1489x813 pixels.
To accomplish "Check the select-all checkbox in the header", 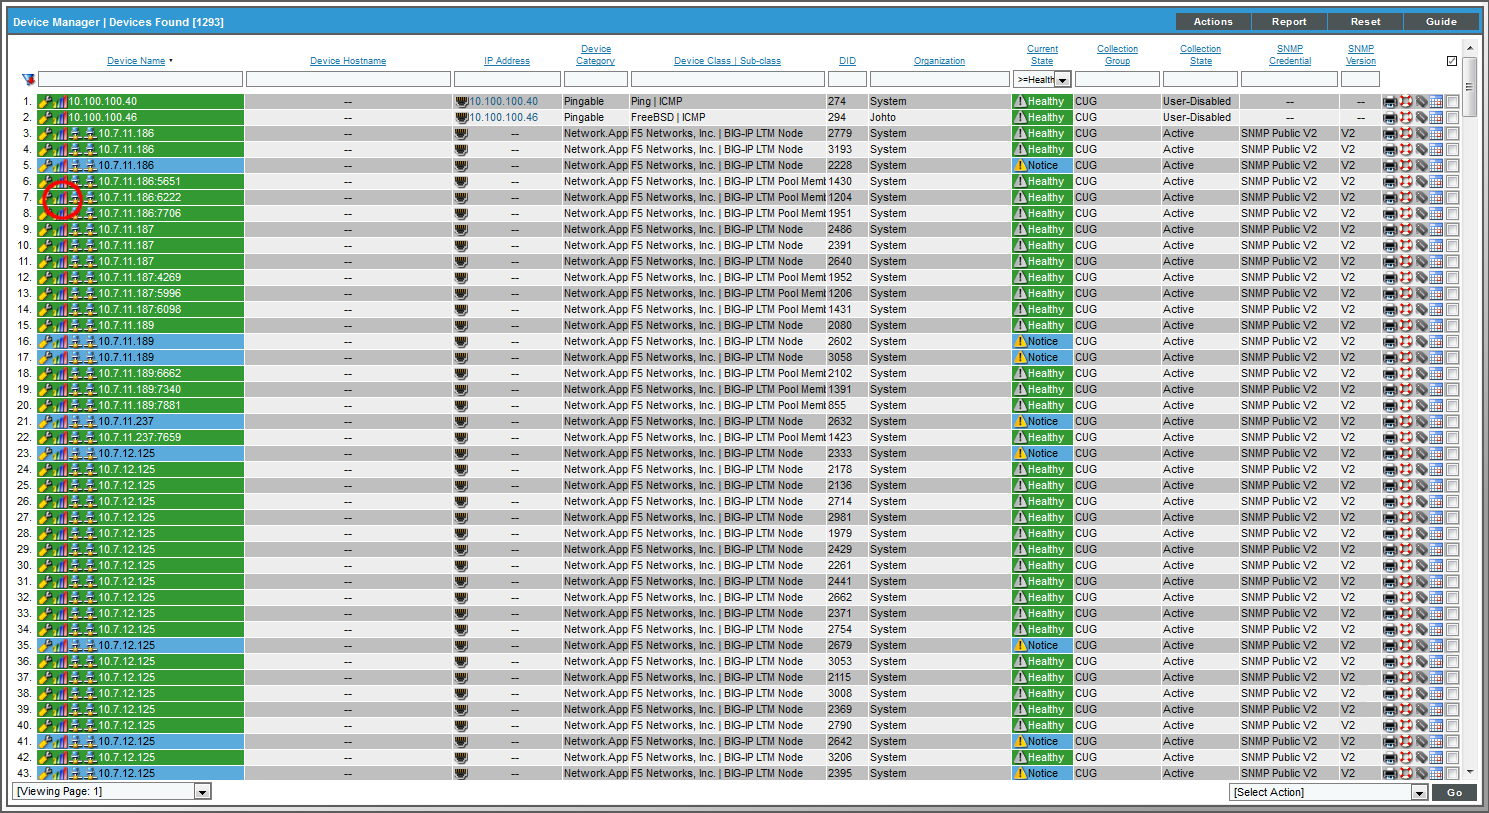I will click(x=1452, y=60).
